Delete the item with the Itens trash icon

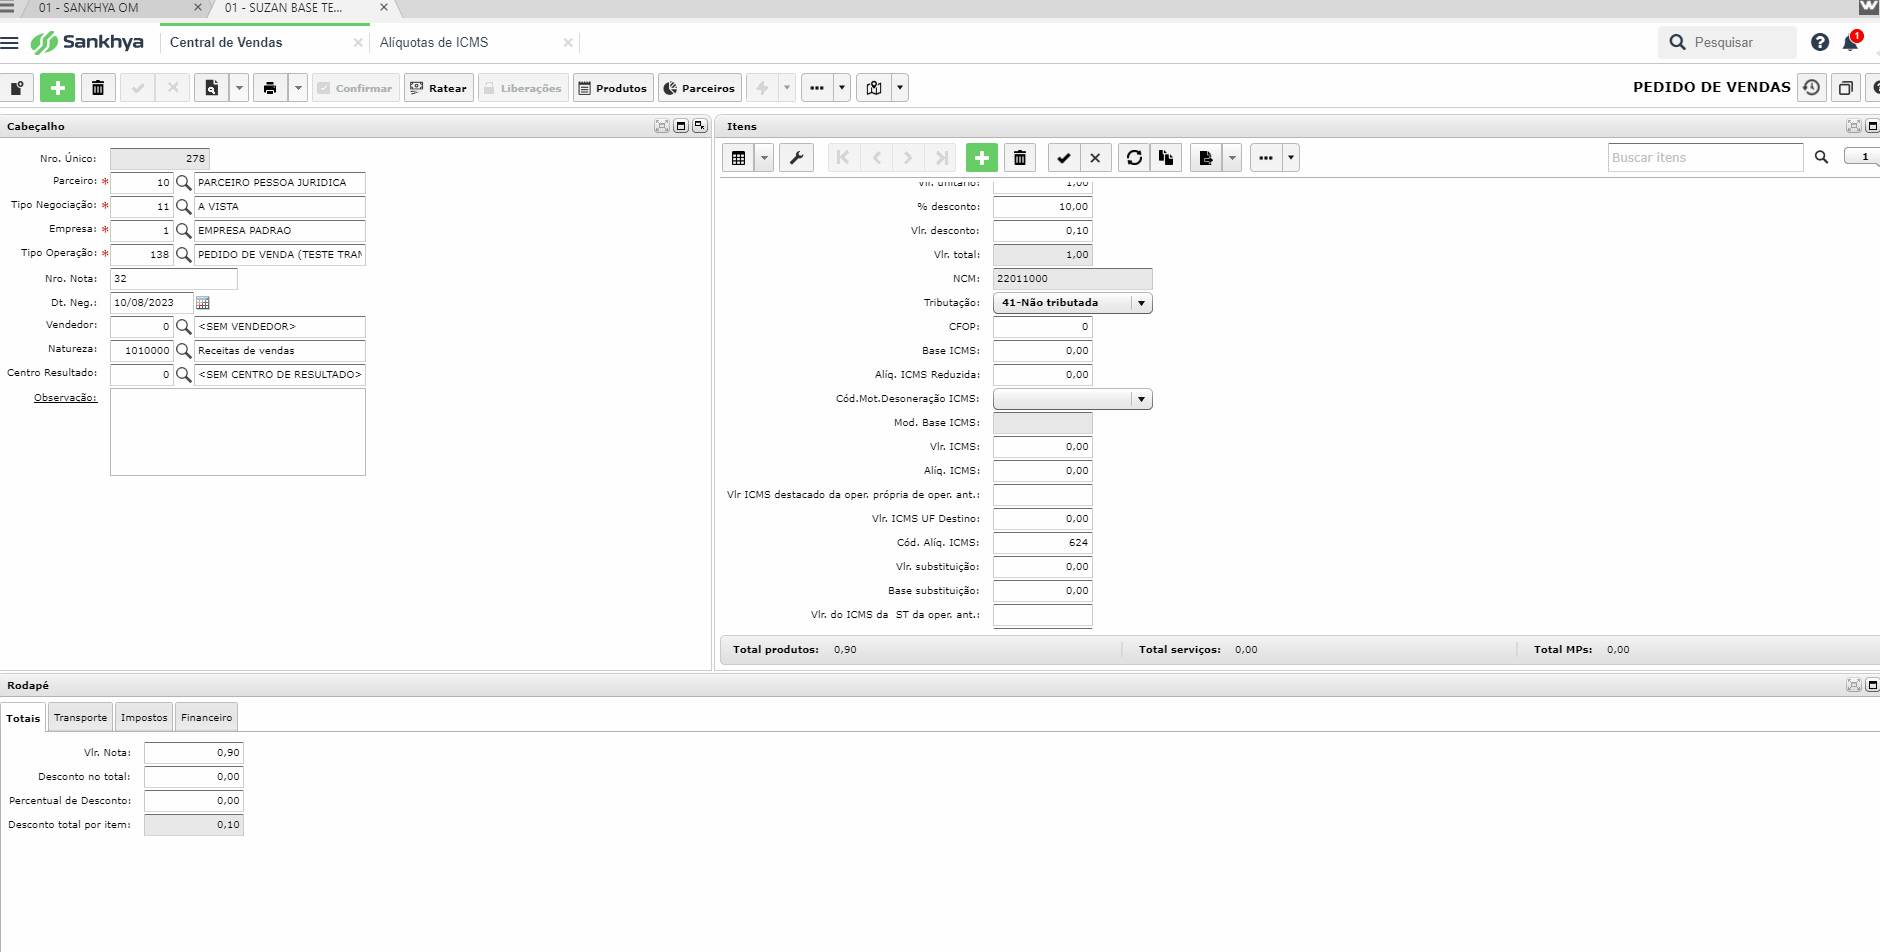coord(1020,158)
